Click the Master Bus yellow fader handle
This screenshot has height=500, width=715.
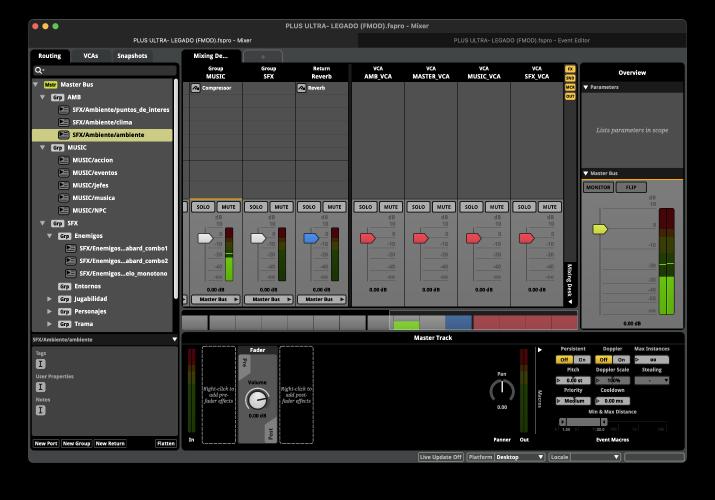(599, 229)
